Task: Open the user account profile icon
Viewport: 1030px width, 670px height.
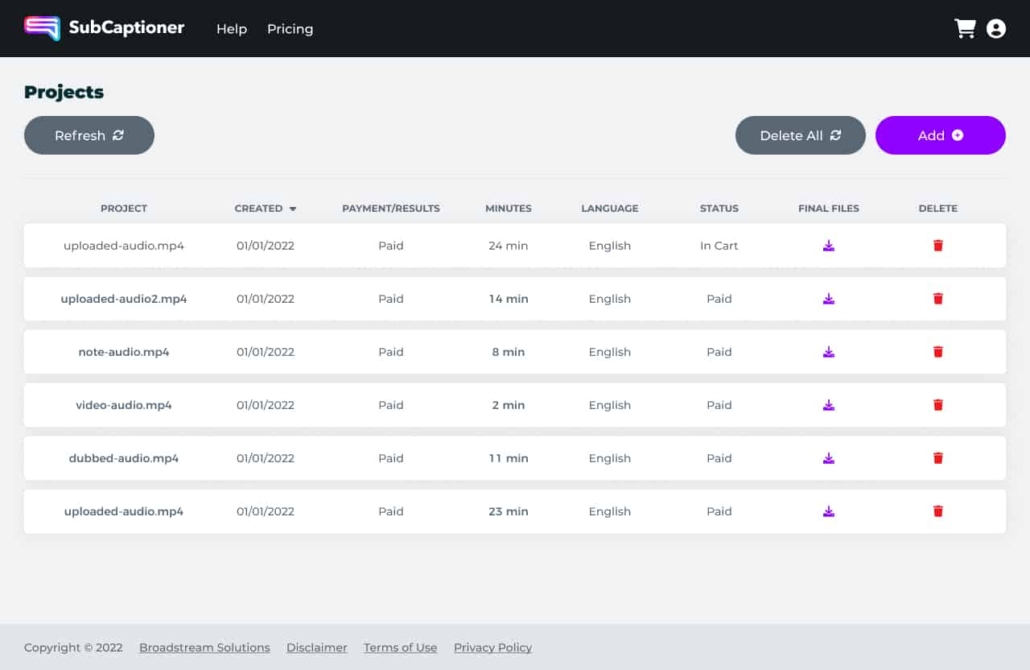Action: pos(996,29)
